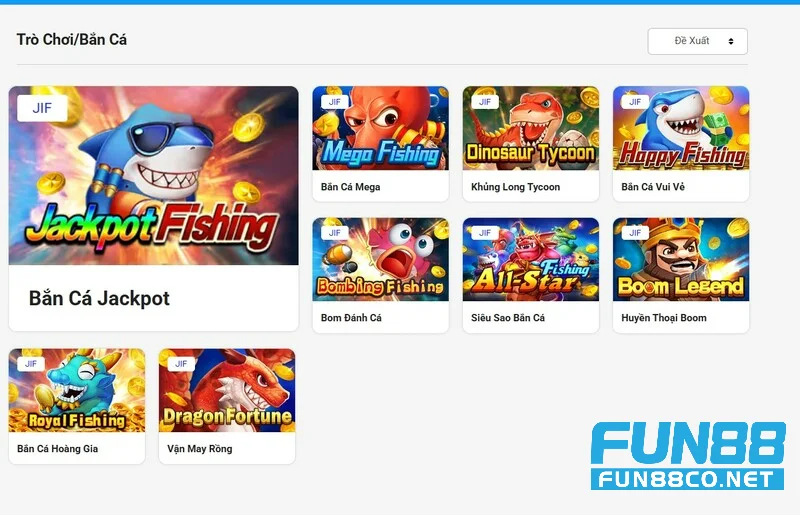
Task: Click the Trò Chơi/Bắn Cá breadcrumb heading
Action: [71, 39]
